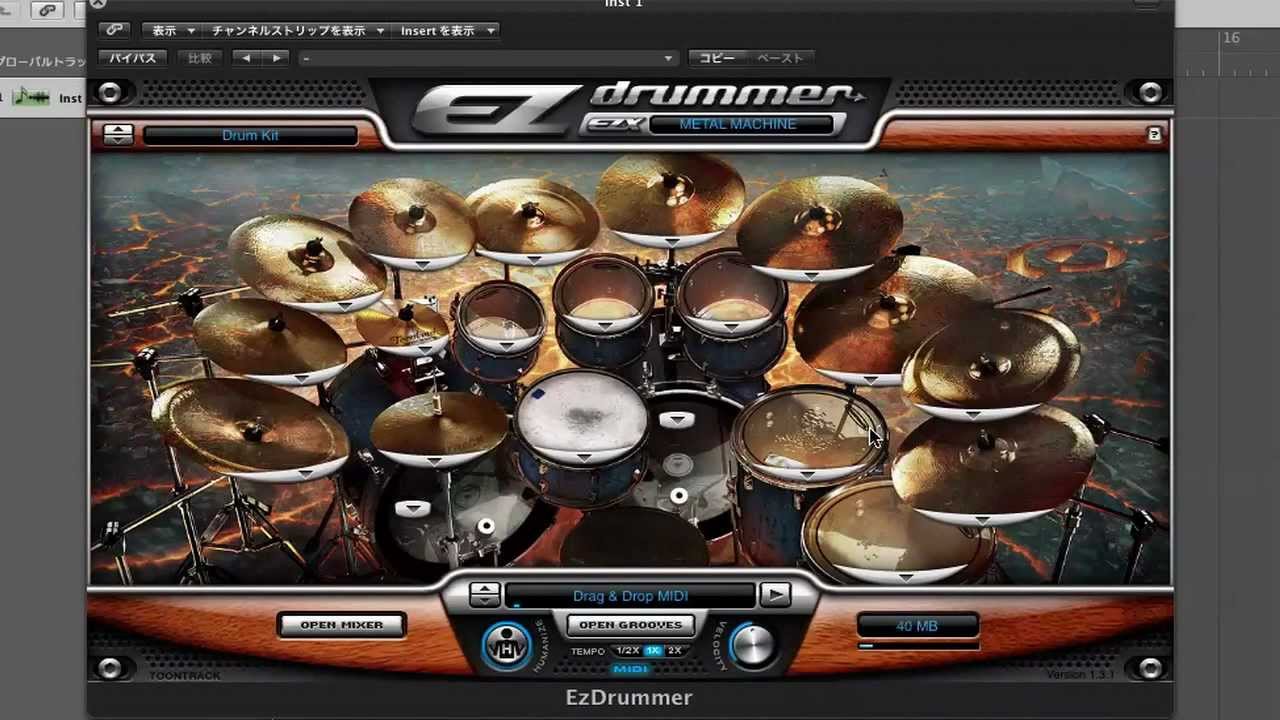Screen dimensions: 1280x720
Task: Click the 40 MB memory display
Action: [917, 626]
